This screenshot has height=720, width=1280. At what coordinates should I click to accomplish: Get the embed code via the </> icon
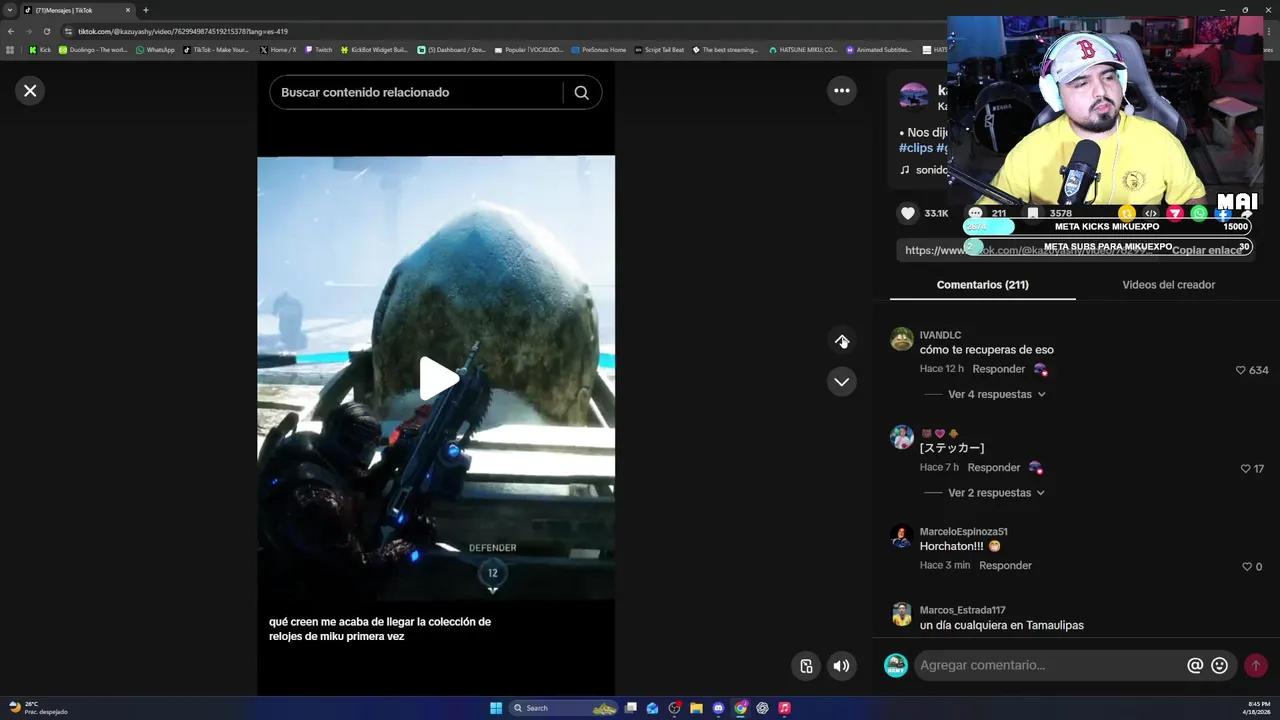click(x=1151, y=213)
